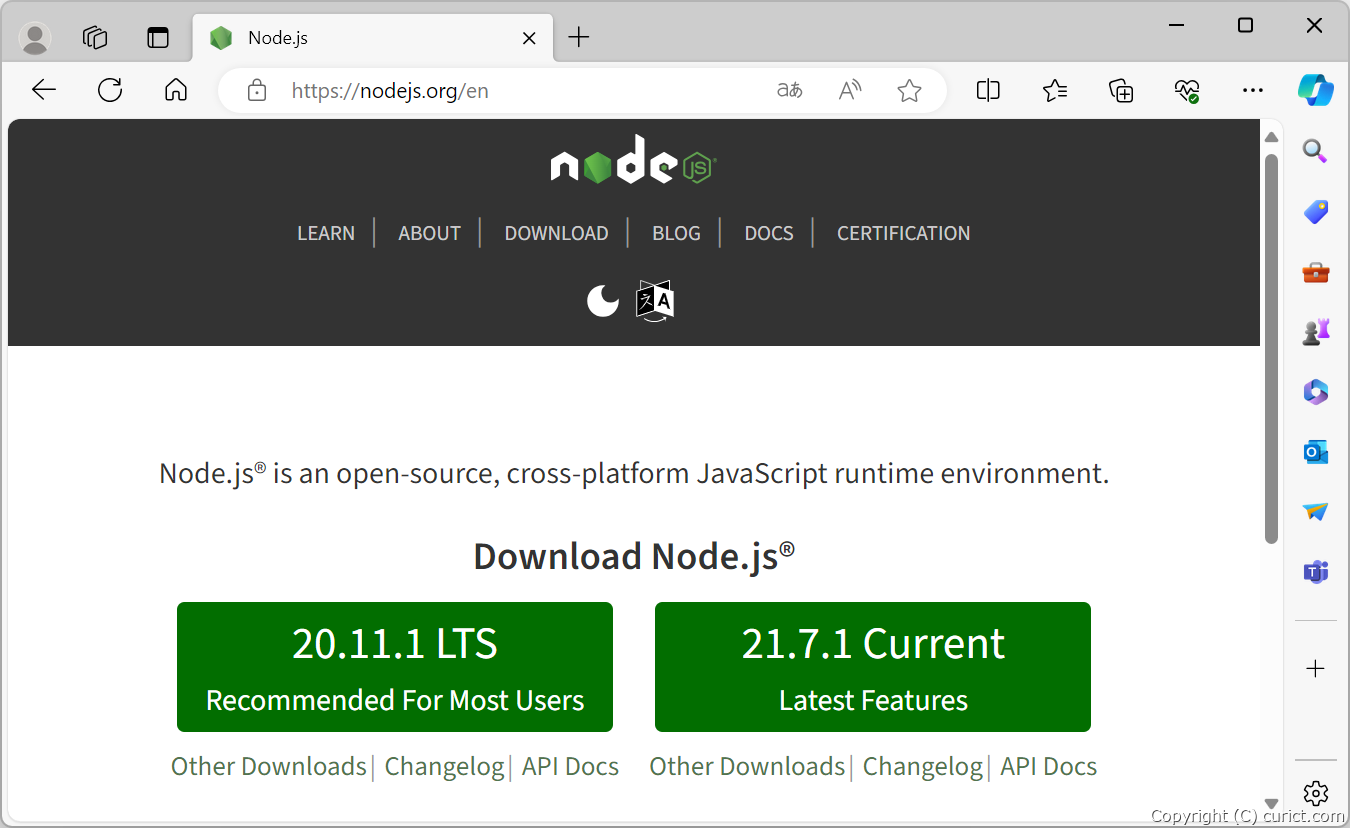Open the Edge sidebar search icon

coord(1314,151)
